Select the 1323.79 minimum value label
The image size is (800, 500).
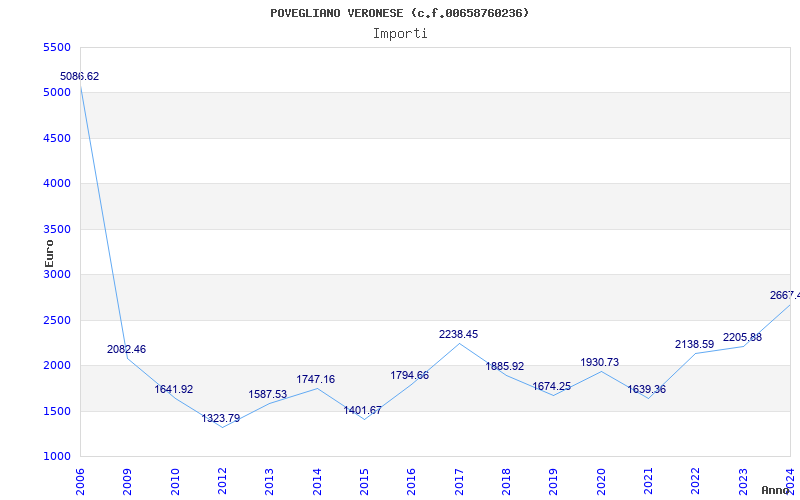[221, 418]
